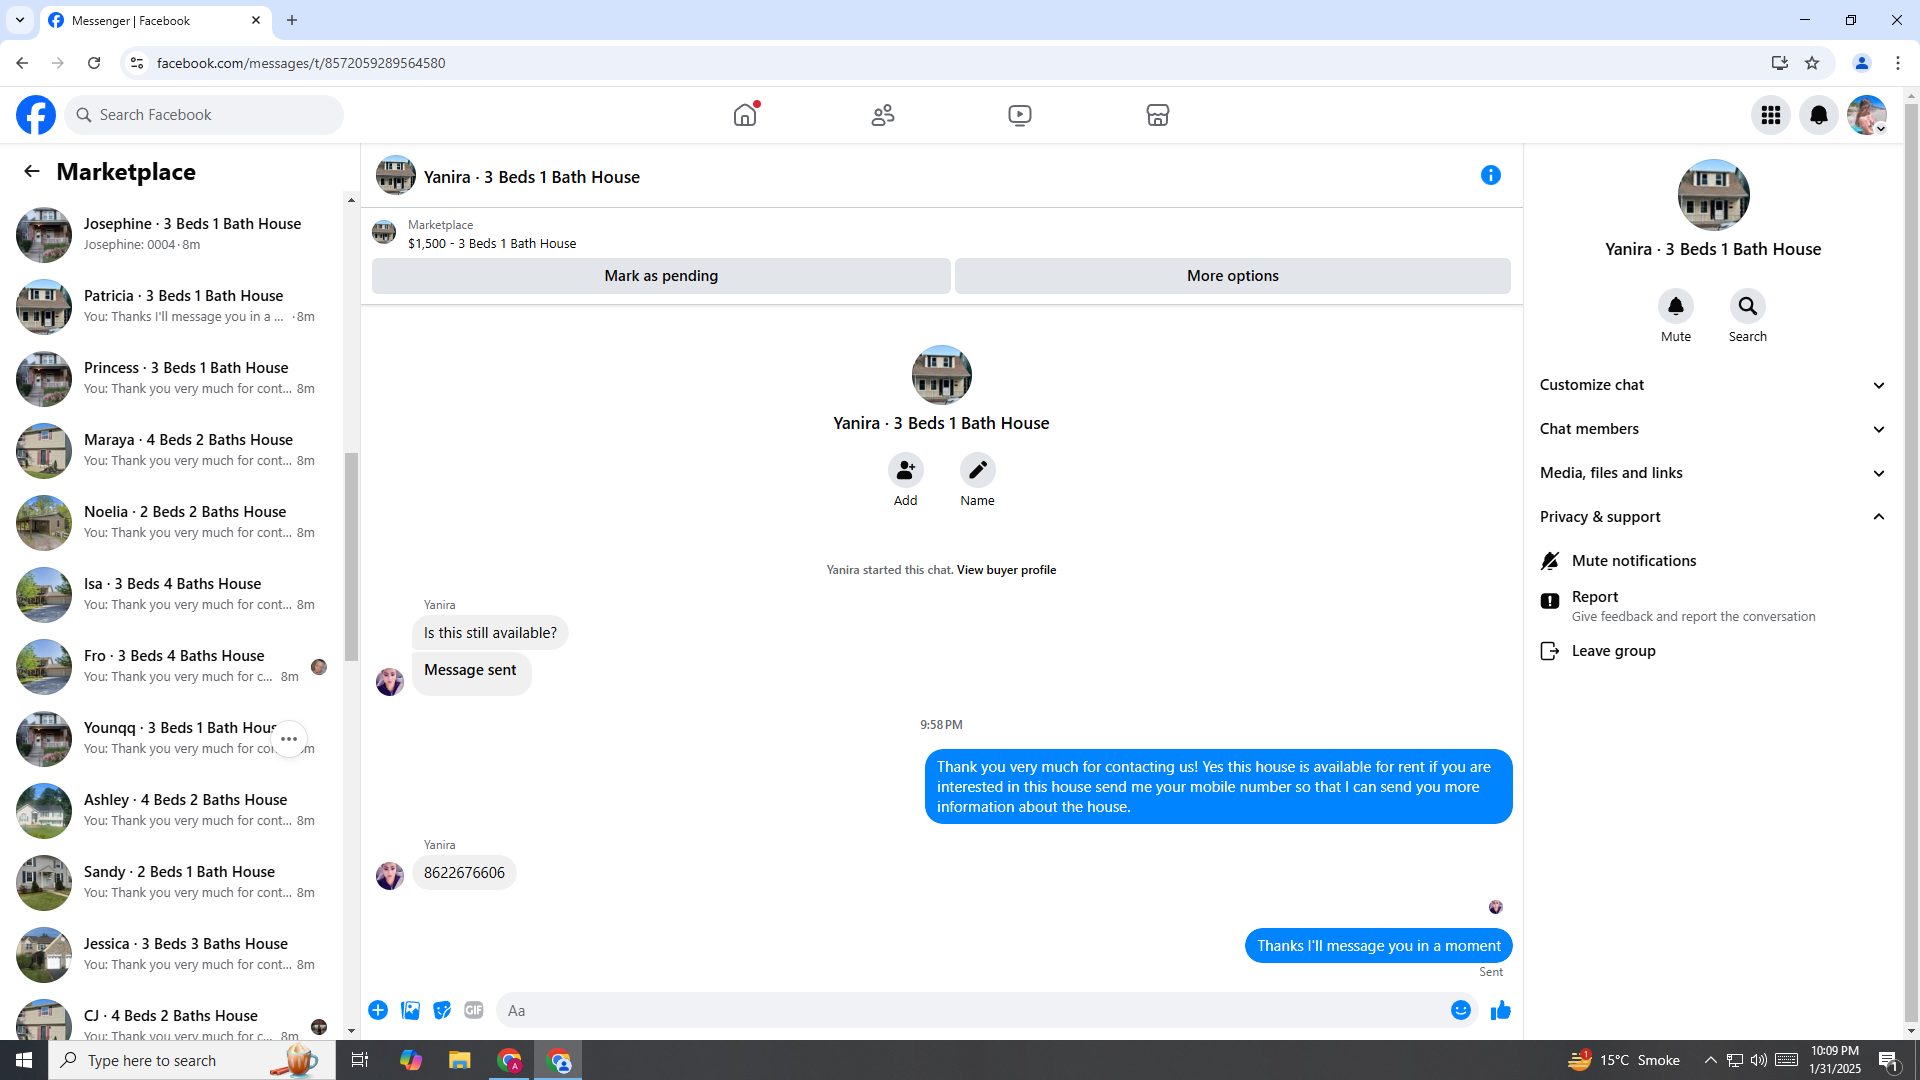The width and height of the screenshot is (1920, 1080).
Task: Open Task View on the taskbar
Action: (x=360, y=1060)
